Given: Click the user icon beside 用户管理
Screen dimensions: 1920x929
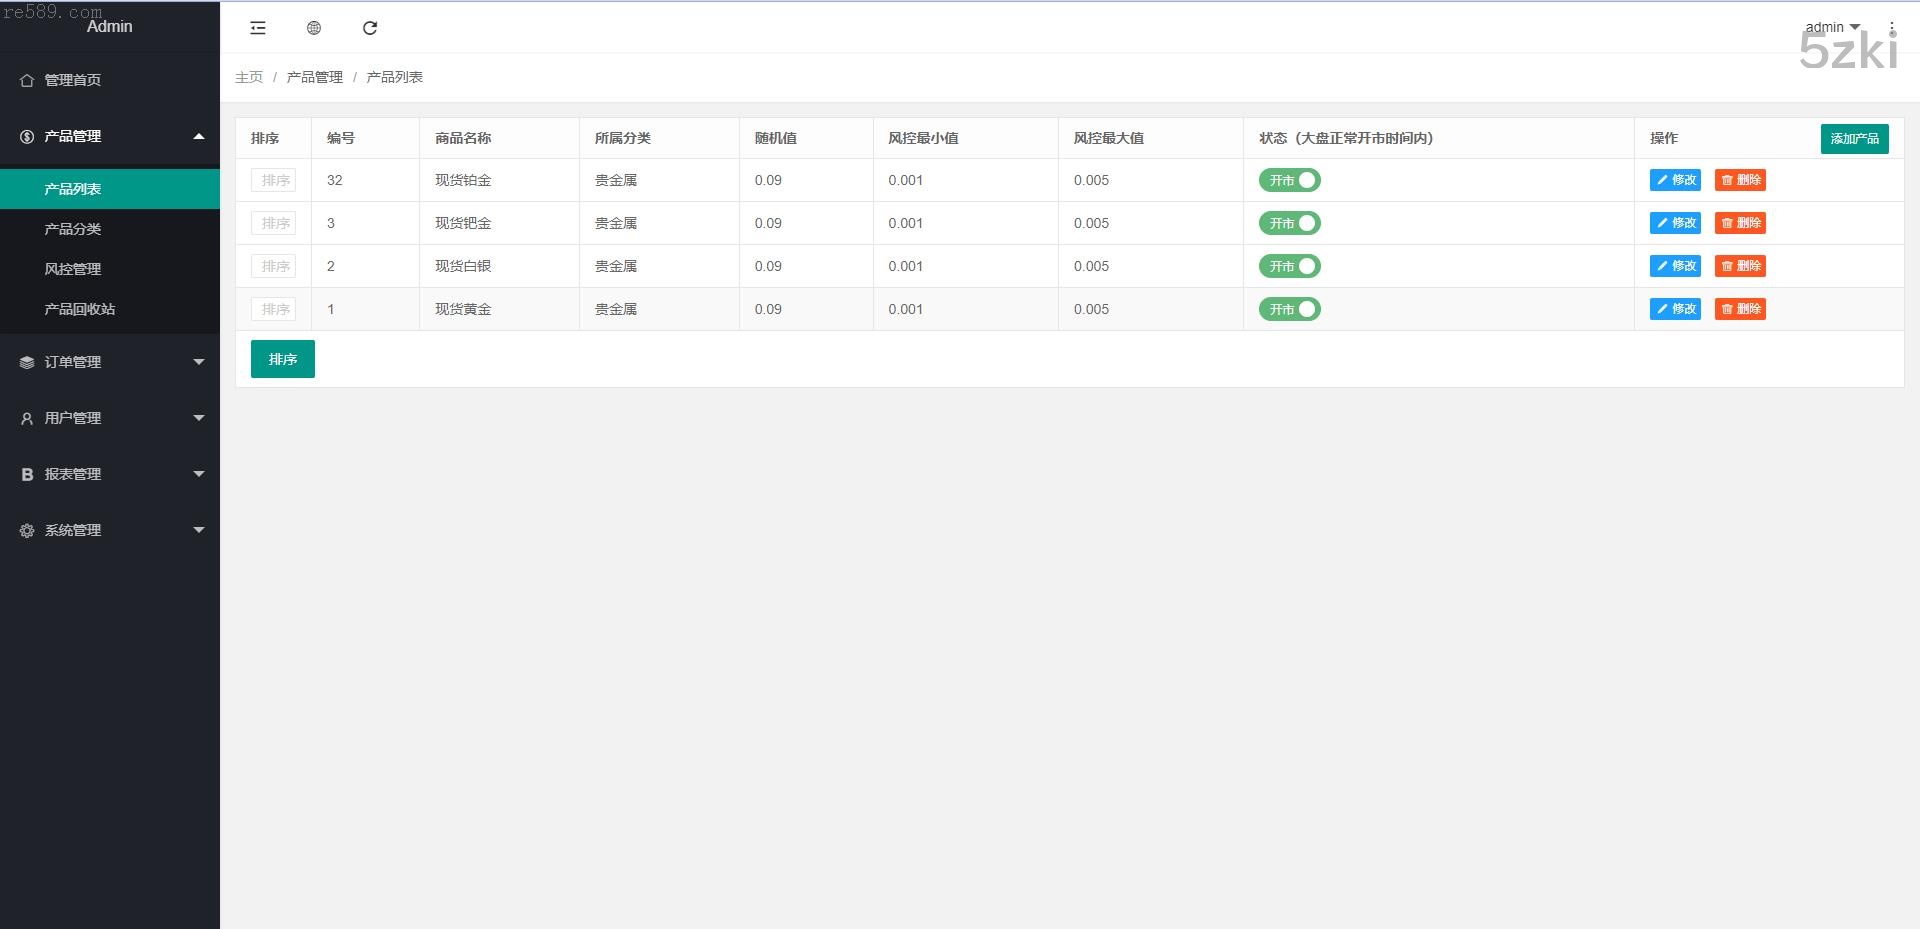Looking at the screenshot, I should 27,419.
